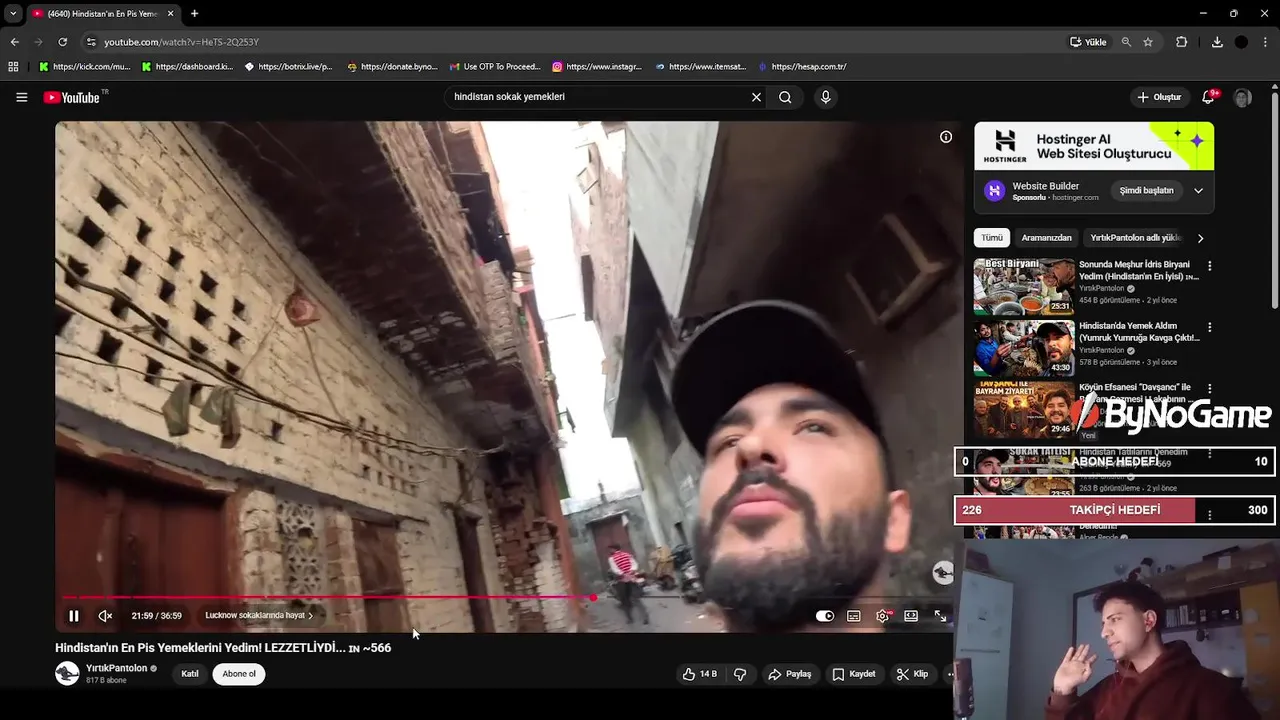1280x720 pixels.
Task: Open options for 'Köyün Efsanesi Davşancı' video
Action: 1209,389
